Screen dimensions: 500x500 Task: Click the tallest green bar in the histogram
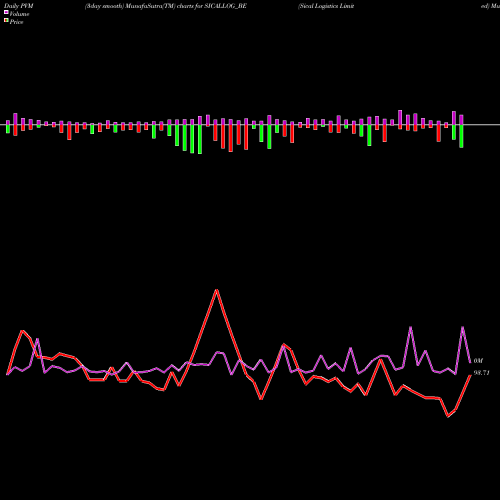[x=200, y=139]
